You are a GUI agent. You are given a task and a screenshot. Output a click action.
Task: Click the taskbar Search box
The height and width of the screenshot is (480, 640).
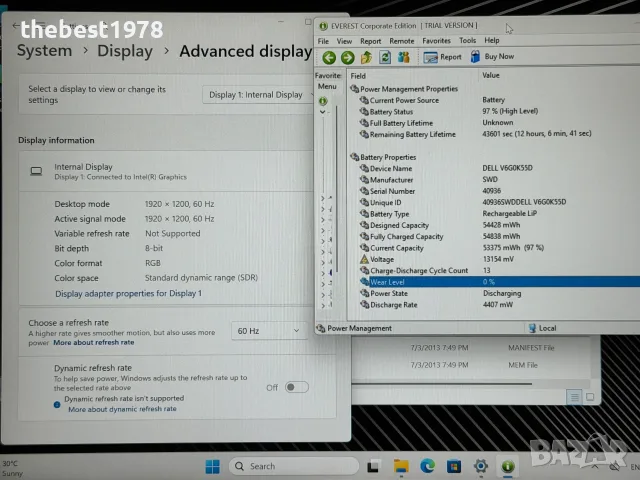(293, 466)
